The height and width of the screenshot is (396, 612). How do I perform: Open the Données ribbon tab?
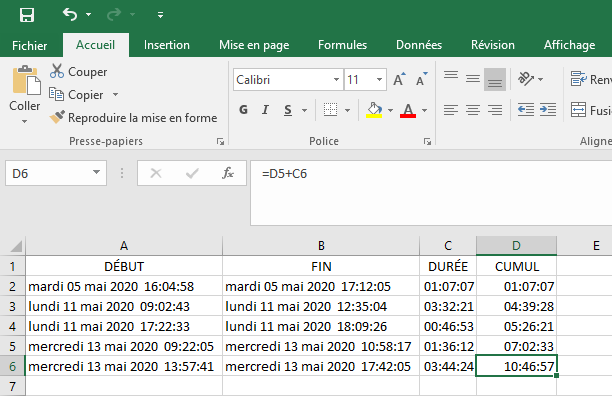tap(419, 45)
